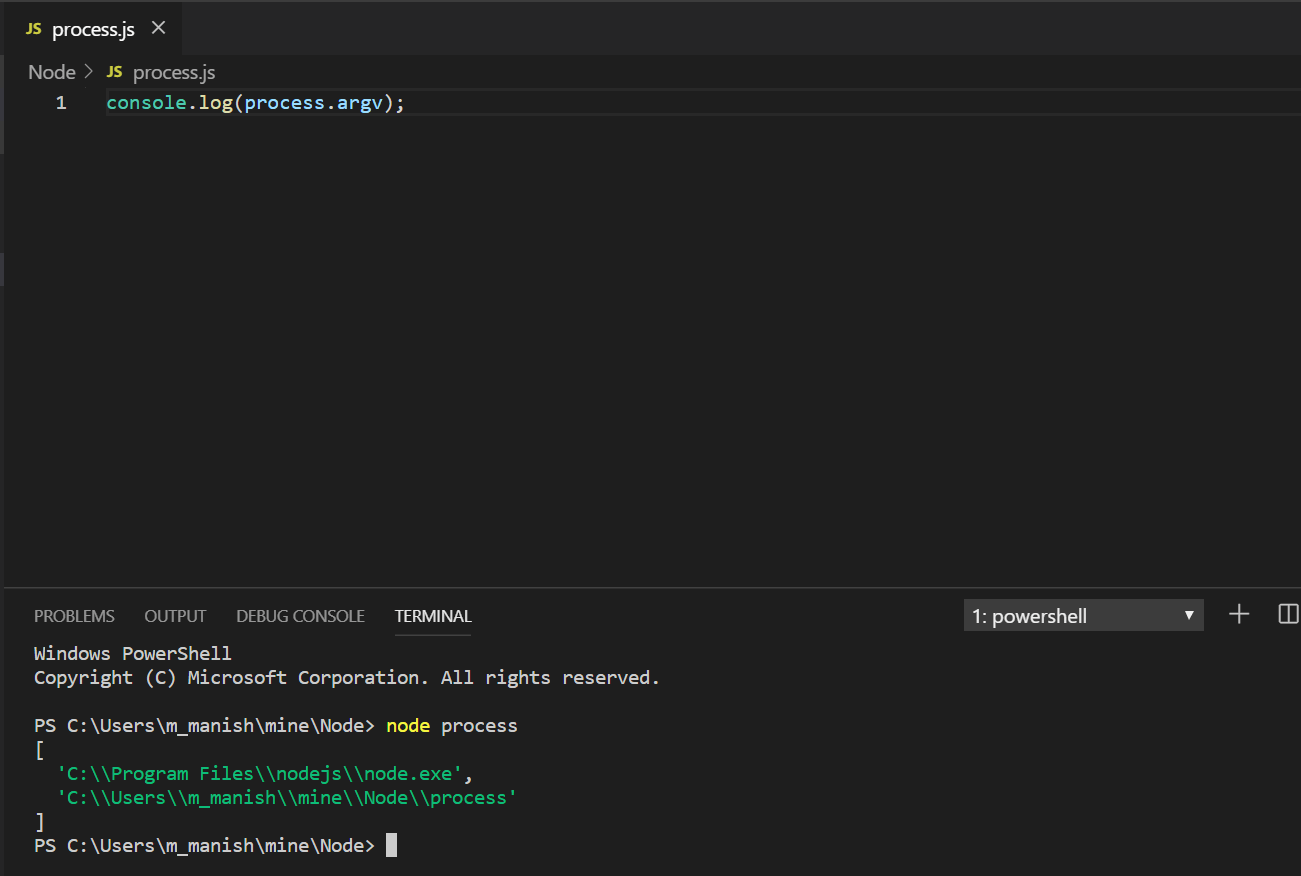Image resolution: width=1301 pixels, height=876 pixels.
Task: Close the process.js editor tab
Action: pyautogui.click(x=158, y=29)
